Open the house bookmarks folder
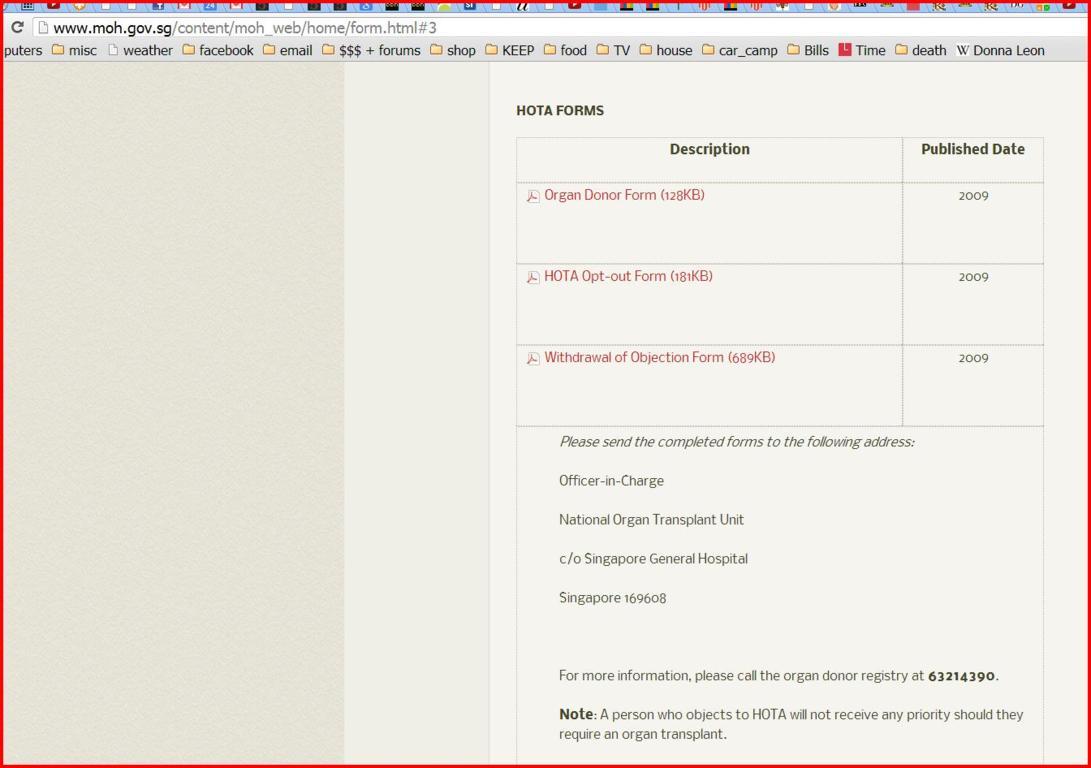1091x768 pixels. pyautogui.click(x=665, y=50)
